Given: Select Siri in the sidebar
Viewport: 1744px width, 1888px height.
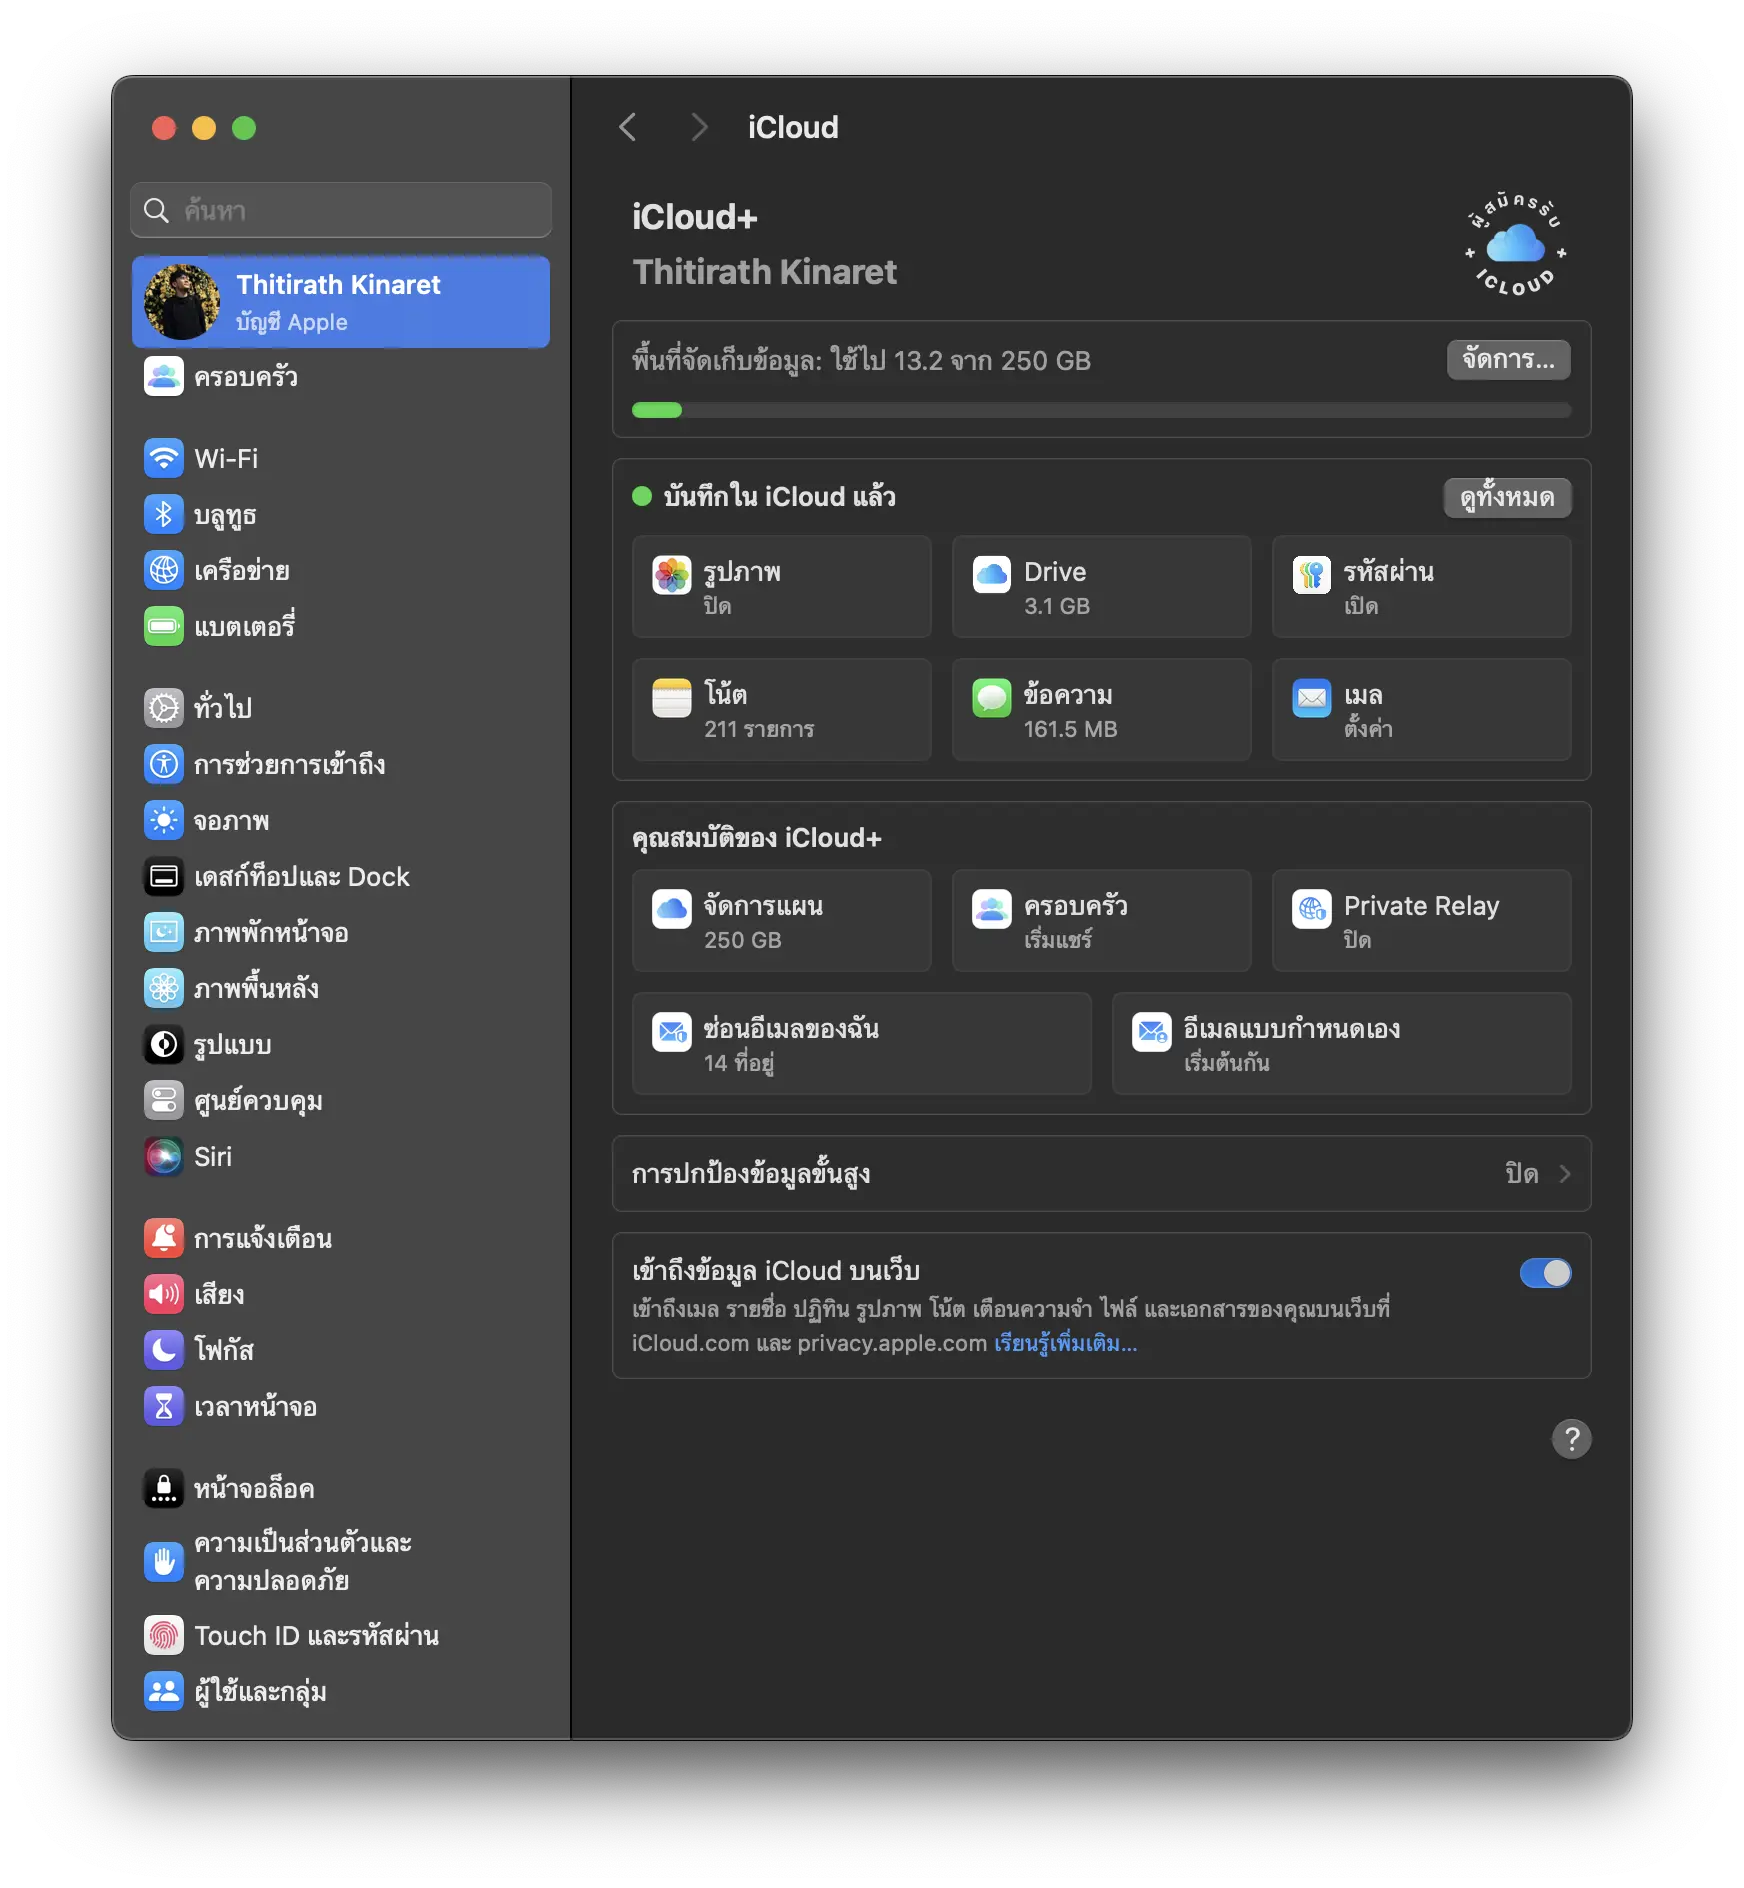Looking at the screenshot, I should click(212, 1157).
